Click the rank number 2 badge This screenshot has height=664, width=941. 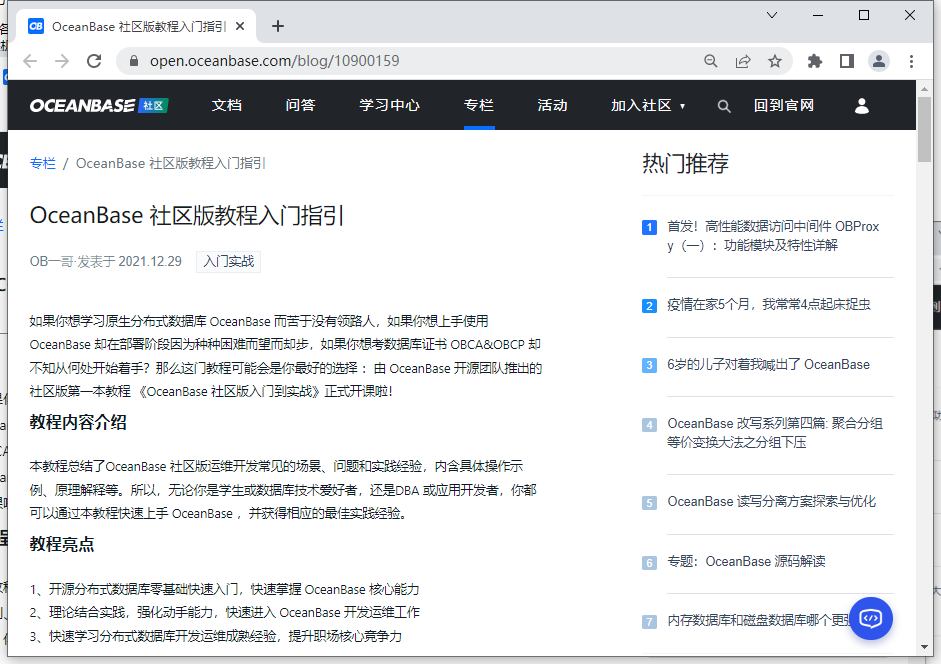(x=649, y=306)
